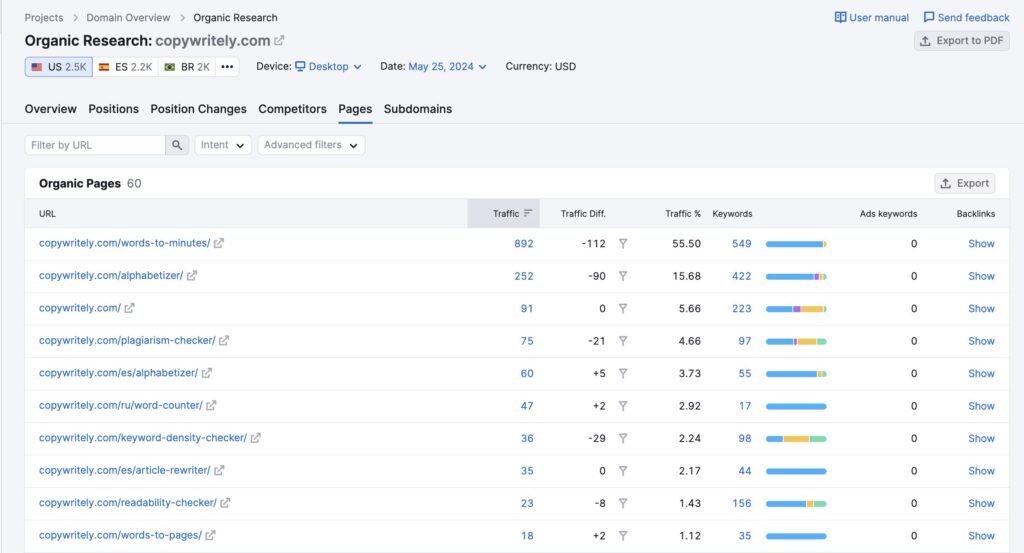1024x553 pixels.
Task: Open external link icon beside copywritely.com title
Action: (x=279, y=41)
